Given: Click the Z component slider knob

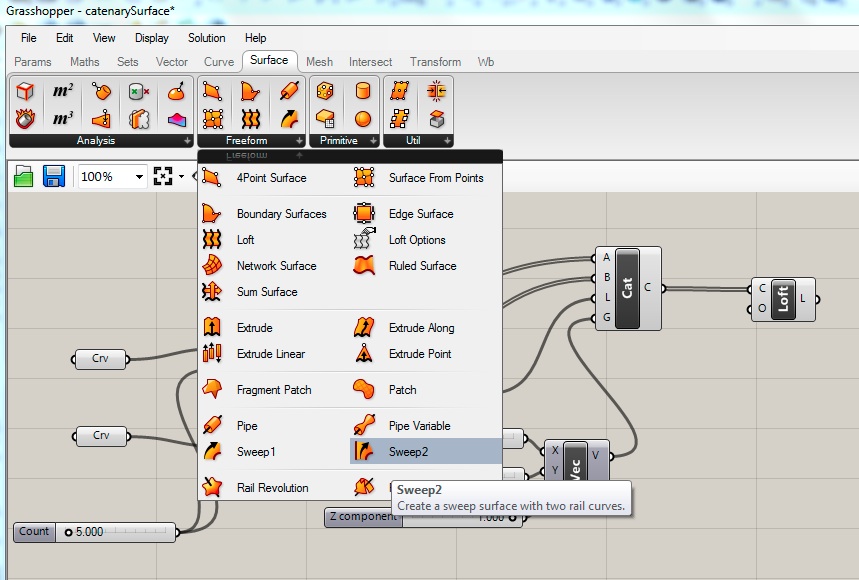Looking at the screenshot, I should pyautogui.click(x=512, y=518).
